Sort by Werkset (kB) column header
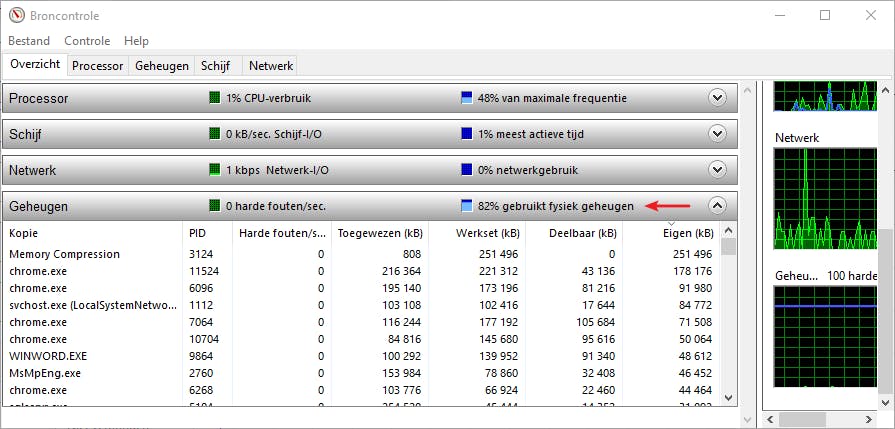 (x=487, y=233)
